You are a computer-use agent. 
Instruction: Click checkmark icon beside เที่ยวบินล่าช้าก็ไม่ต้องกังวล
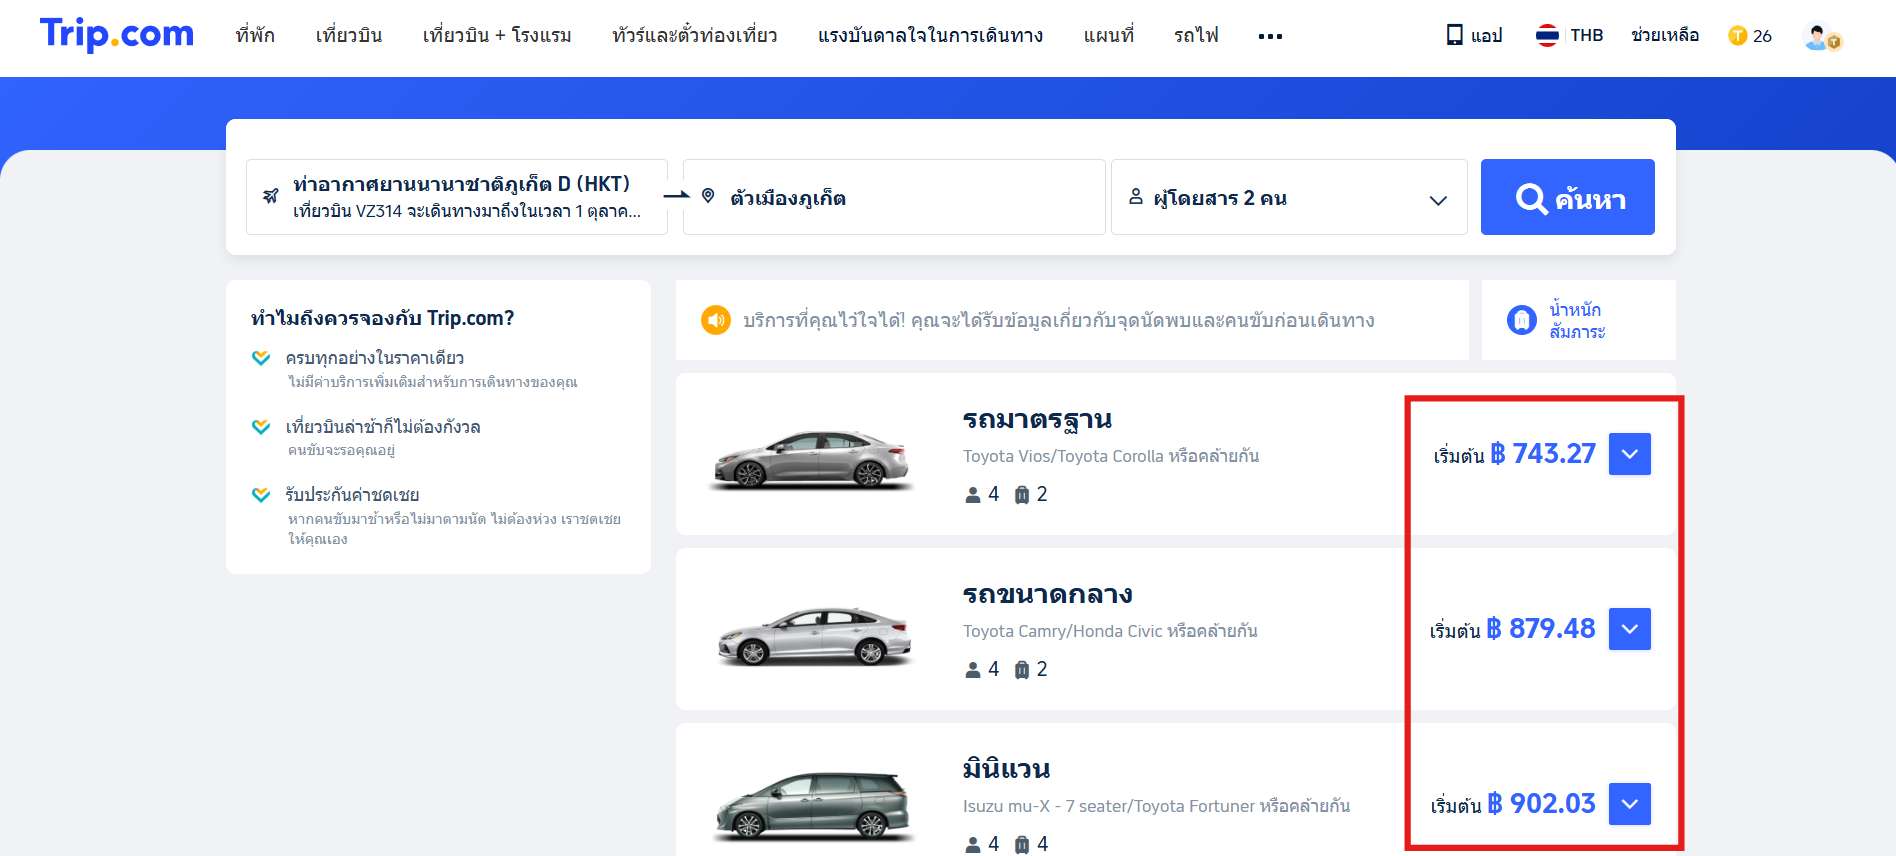coord(261,426)
